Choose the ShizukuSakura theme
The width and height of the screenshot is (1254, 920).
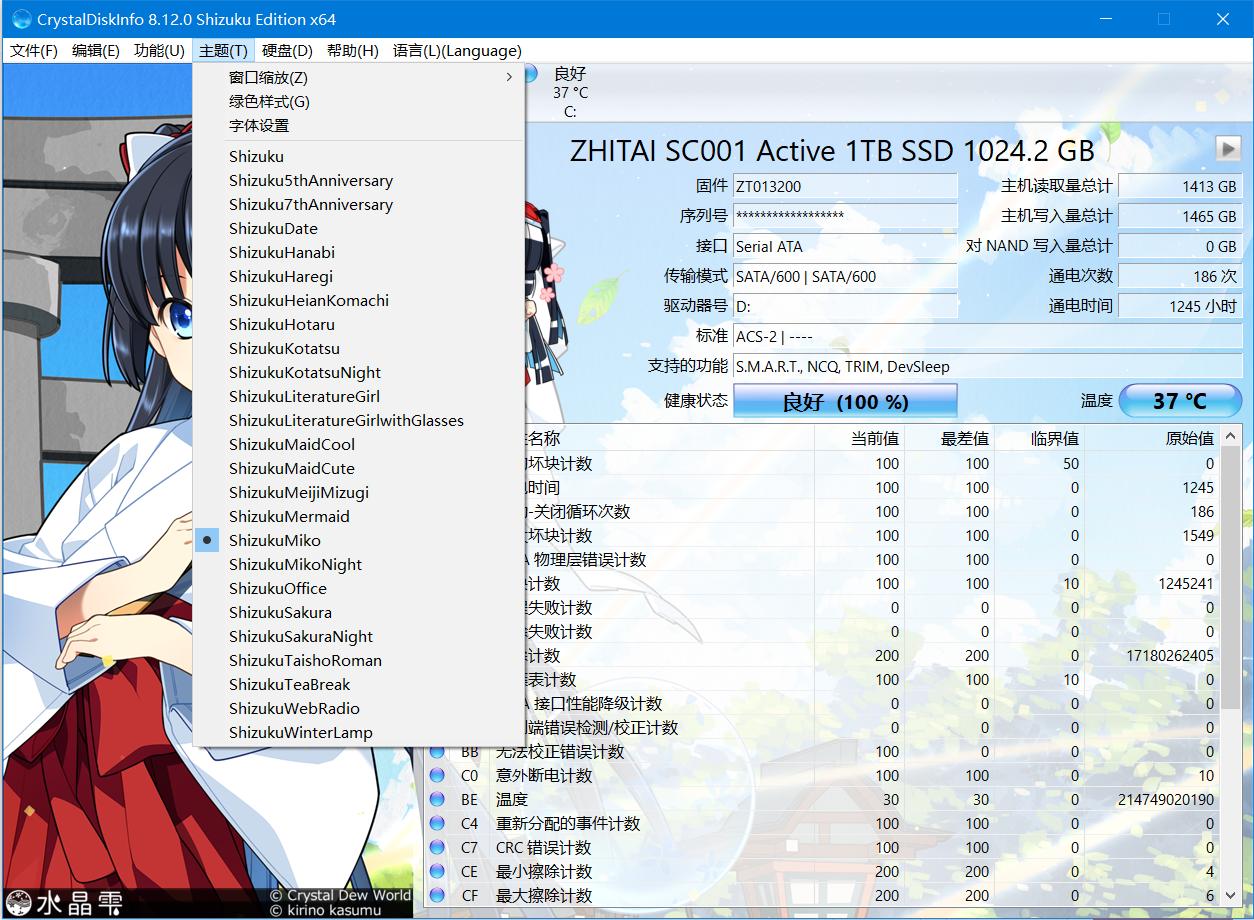280,612
